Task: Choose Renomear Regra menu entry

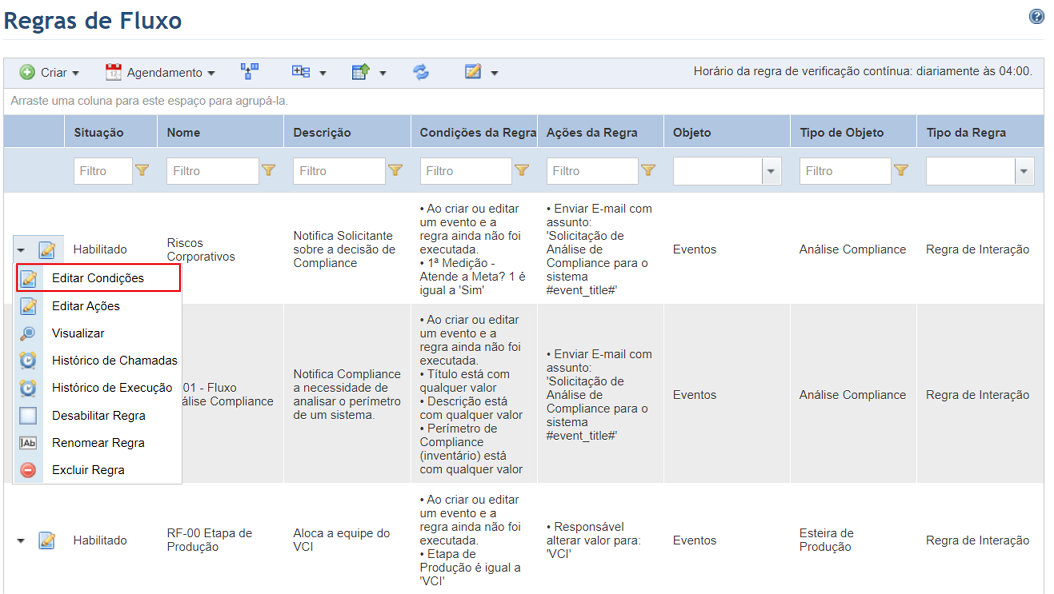Action: (x=98, y=443)
